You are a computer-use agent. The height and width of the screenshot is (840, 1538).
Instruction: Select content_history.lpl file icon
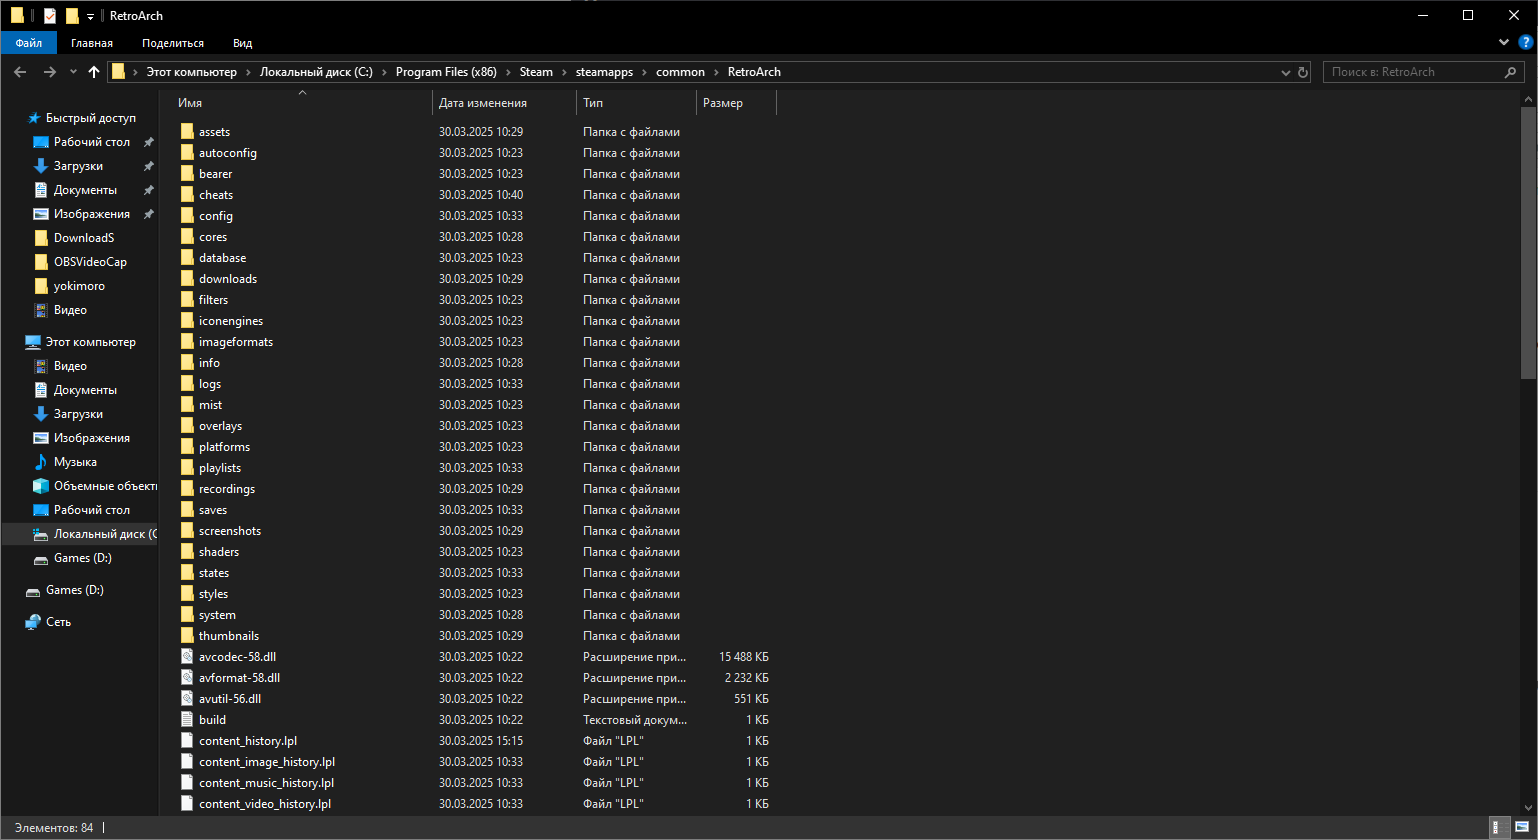coord(187,741)
